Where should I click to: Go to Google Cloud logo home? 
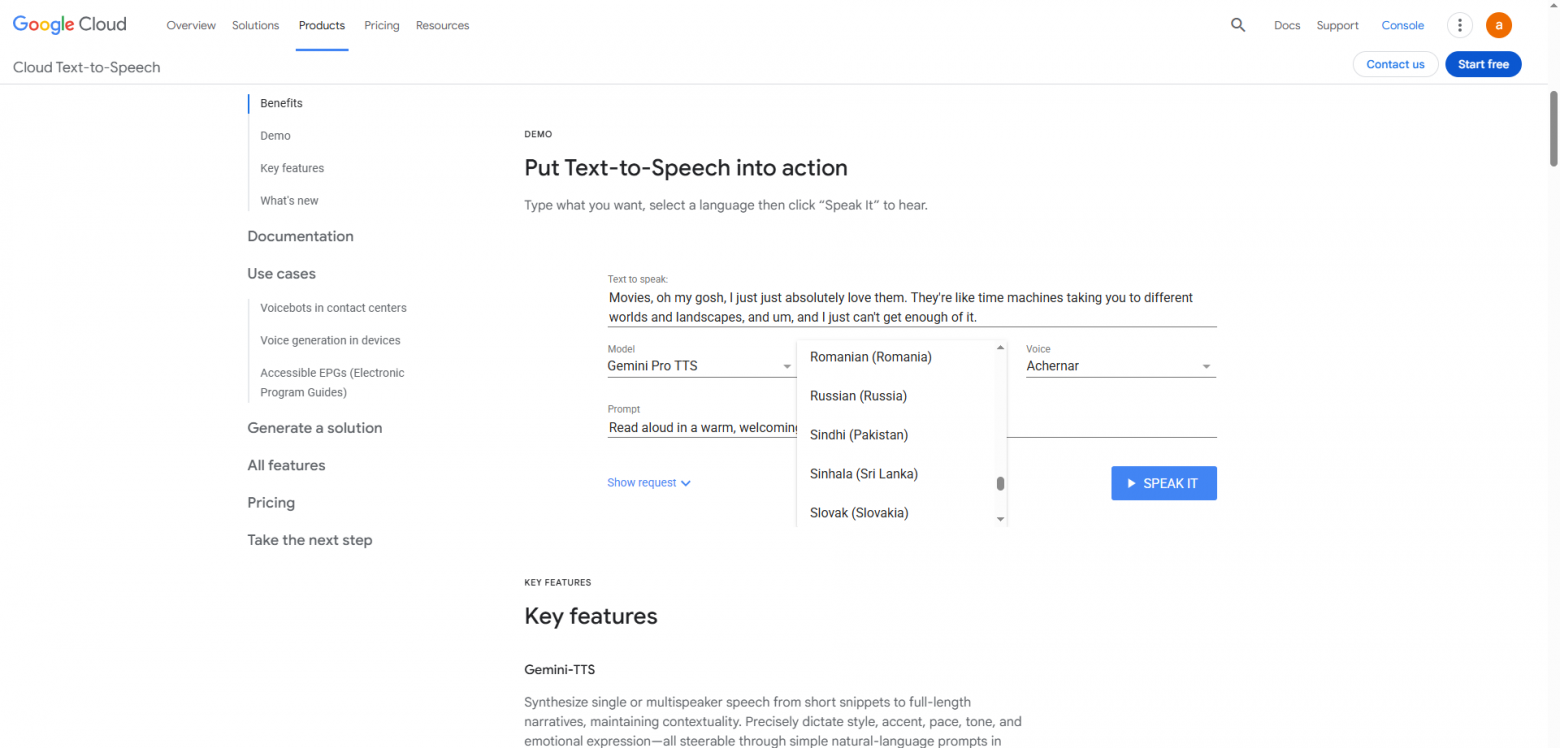[69, 25]
